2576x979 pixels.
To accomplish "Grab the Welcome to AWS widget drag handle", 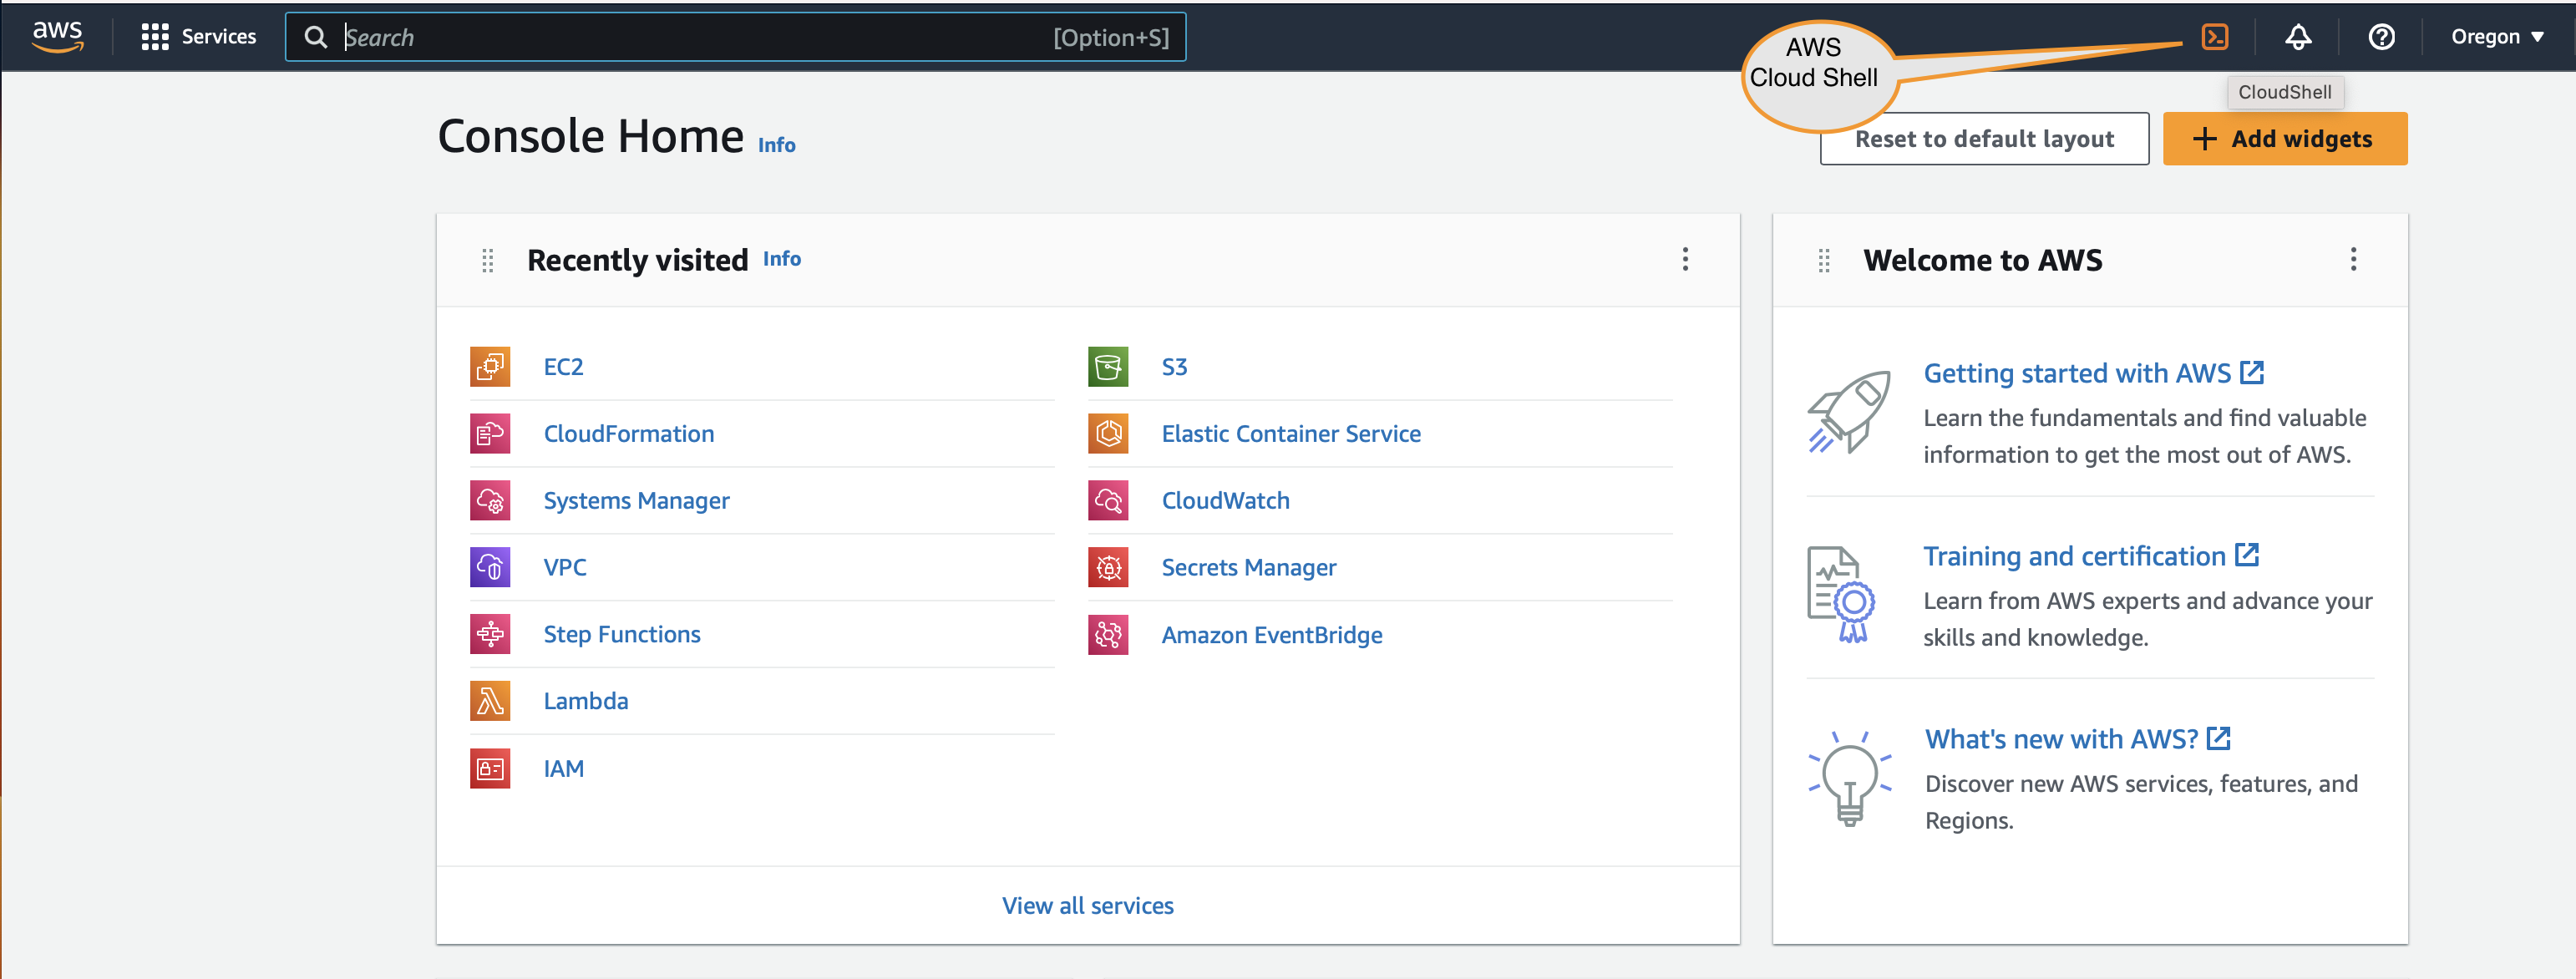I will pos(1824,260).
